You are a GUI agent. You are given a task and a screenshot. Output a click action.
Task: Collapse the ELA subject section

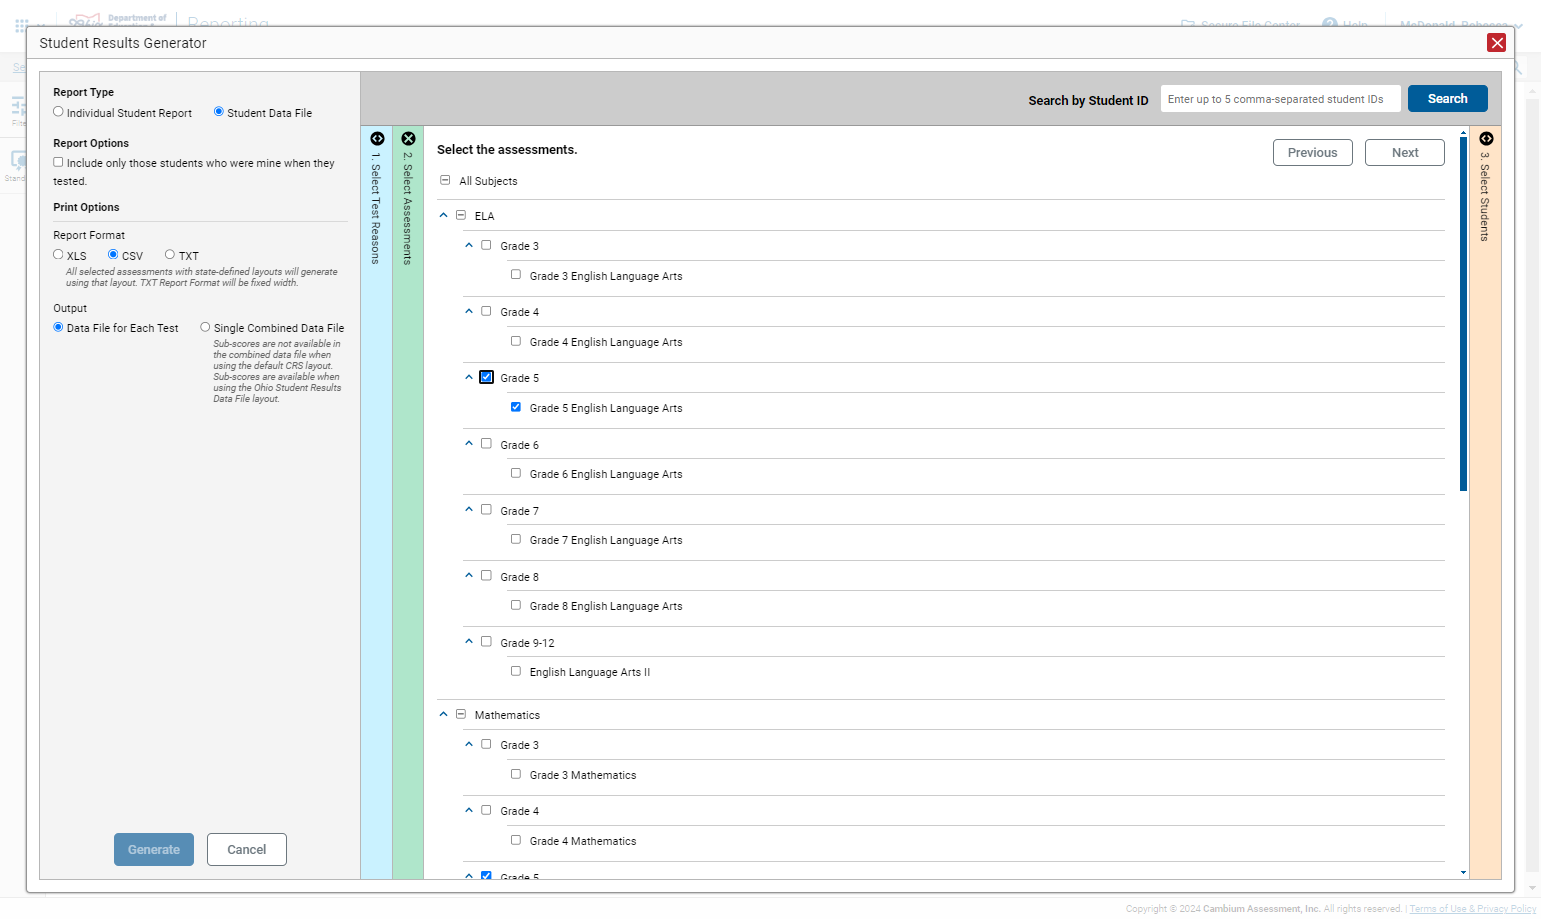click(443, 215)
